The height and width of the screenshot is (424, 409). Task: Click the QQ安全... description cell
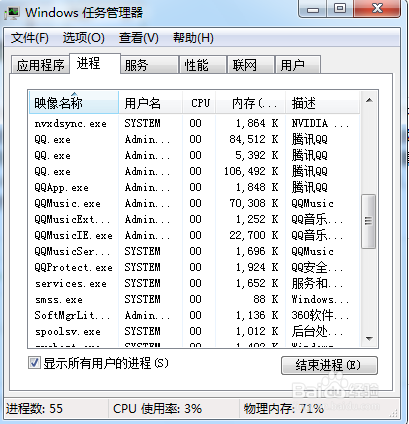click(x=317, y=267)
